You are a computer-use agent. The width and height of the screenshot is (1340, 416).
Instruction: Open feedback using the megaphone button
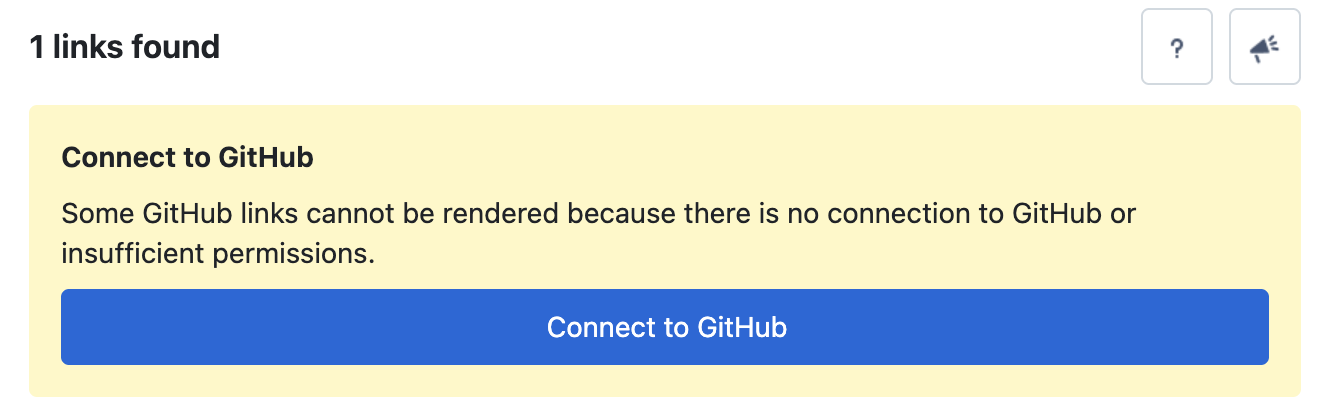click(1265, 47)
